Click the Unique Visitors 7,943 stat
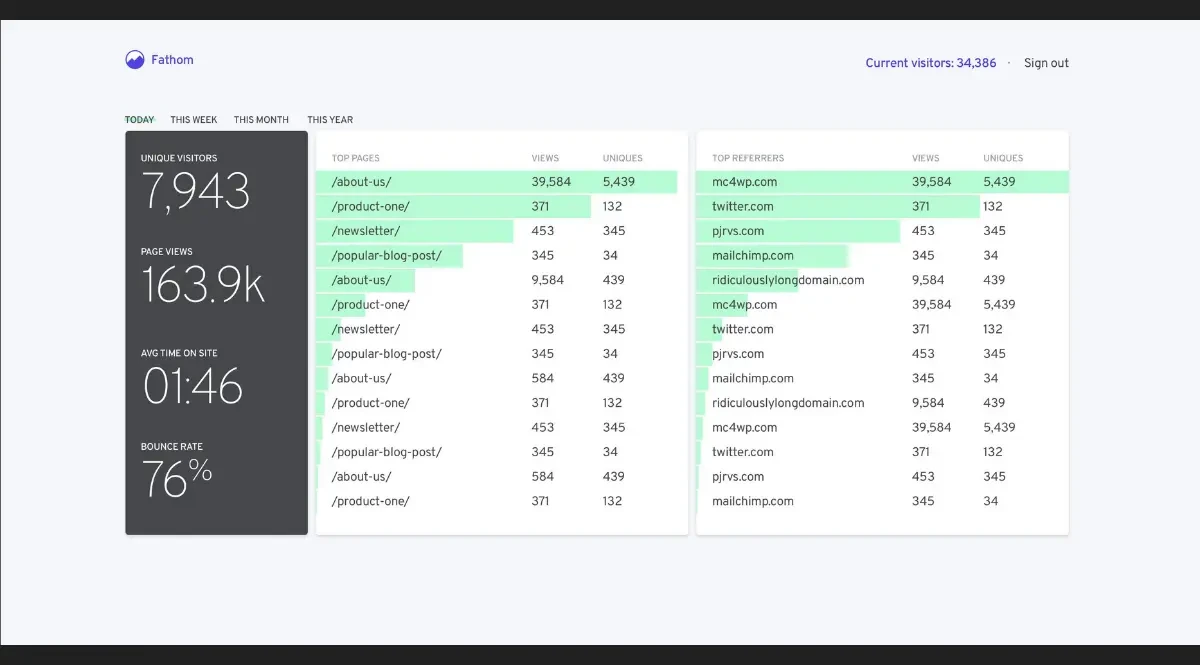This screenshot has height=665, width=1200. 195,190
